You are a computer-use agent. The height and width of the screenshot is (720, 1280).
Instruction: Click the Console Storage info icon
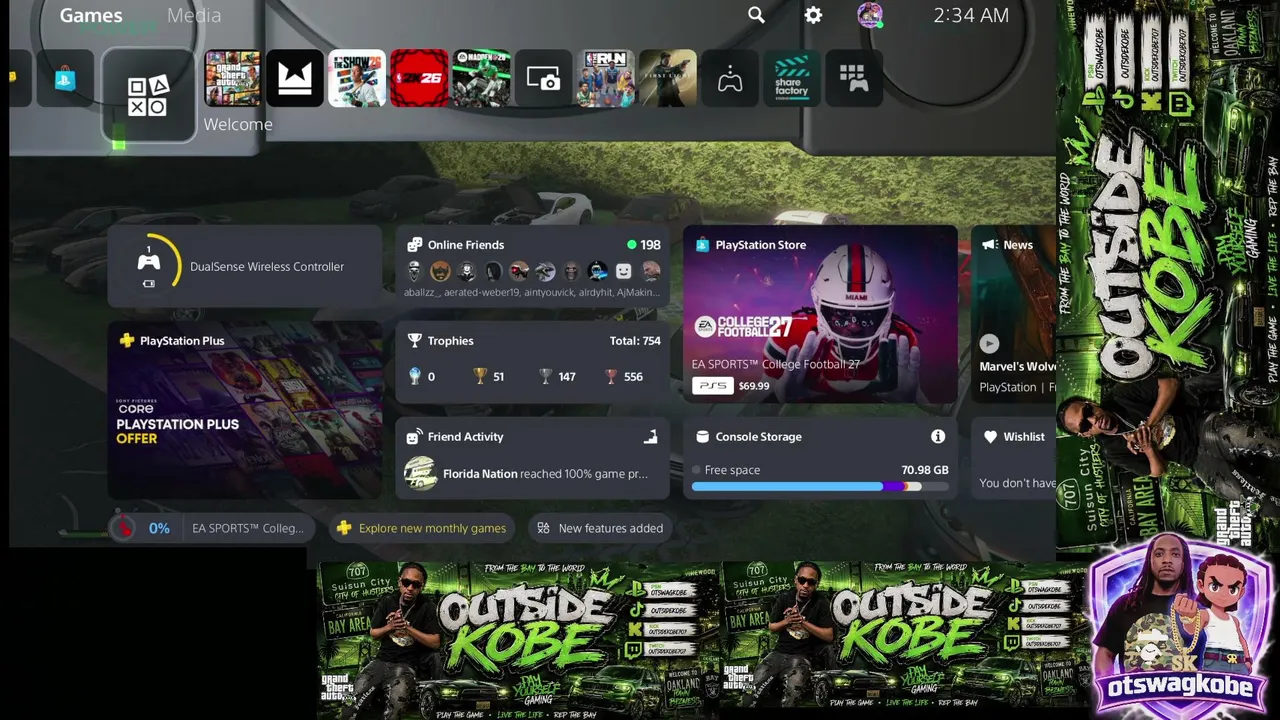(x=938, y=436)
